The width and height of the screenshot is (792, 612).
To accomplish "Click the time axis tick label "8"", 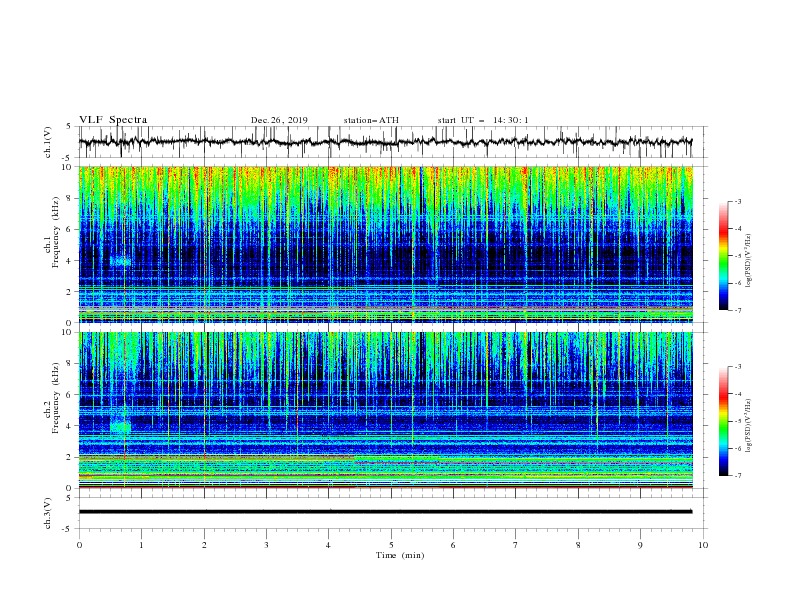I will 578,545.
